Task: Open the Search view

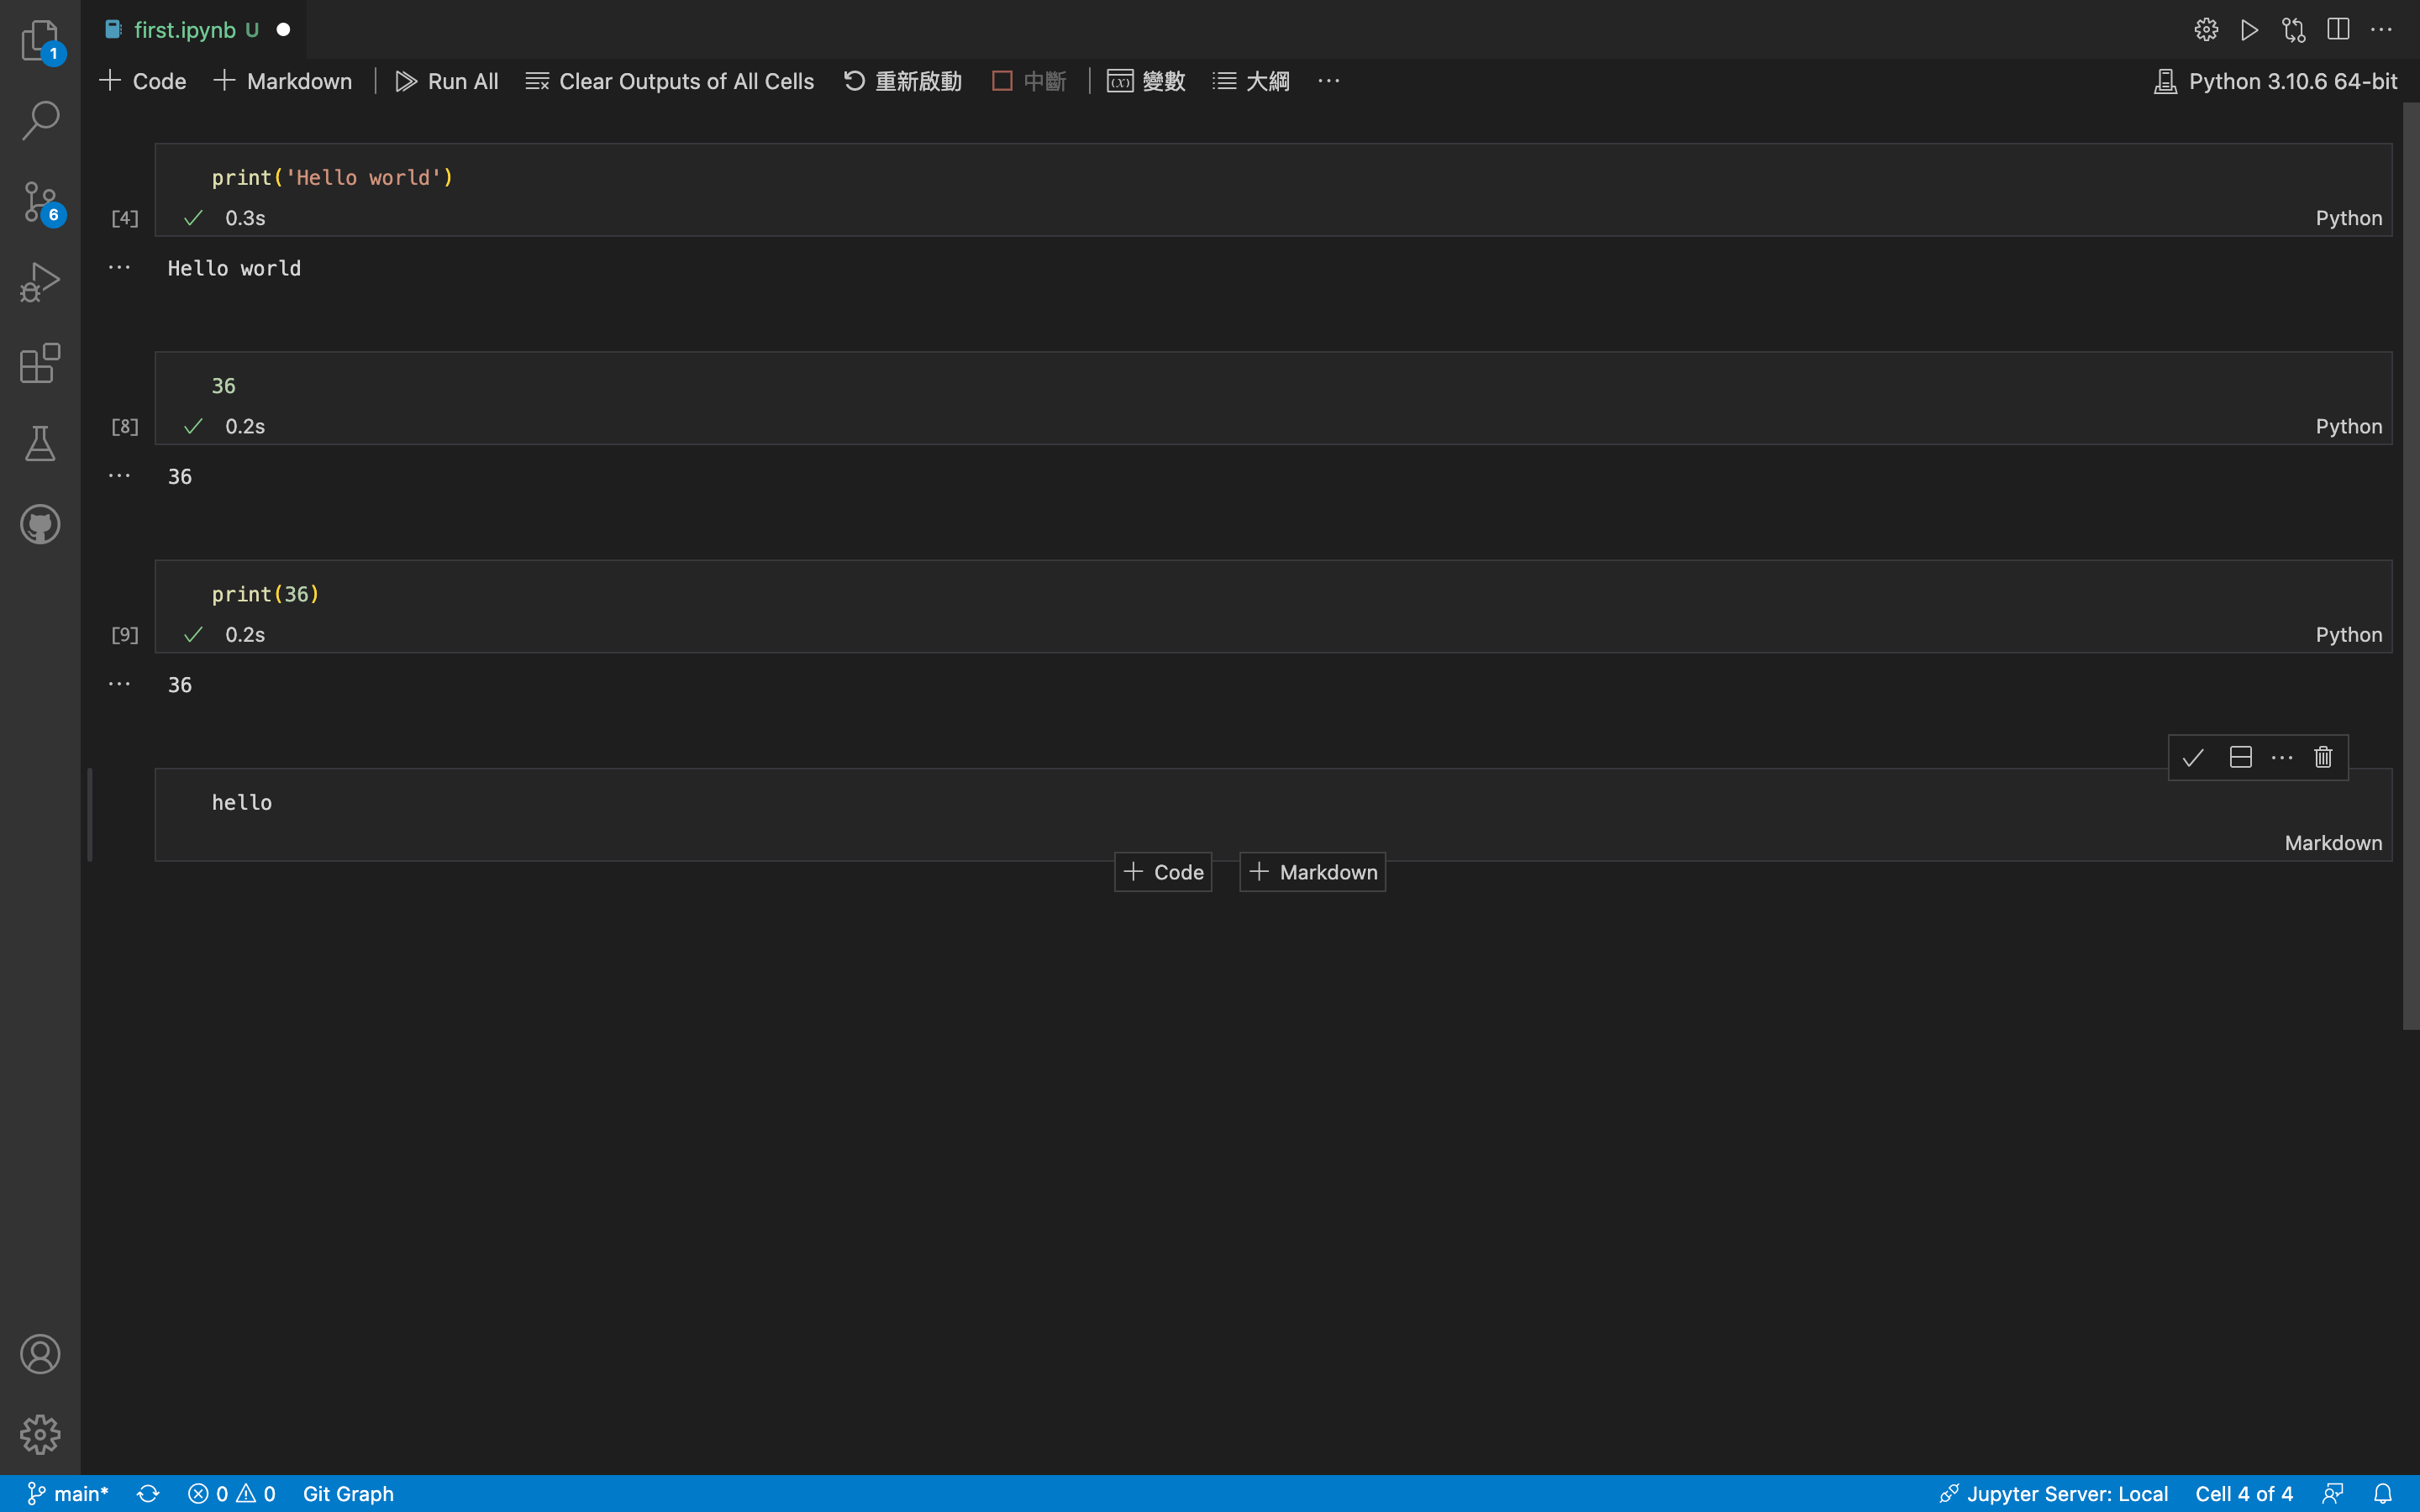Action: point(40,120)
